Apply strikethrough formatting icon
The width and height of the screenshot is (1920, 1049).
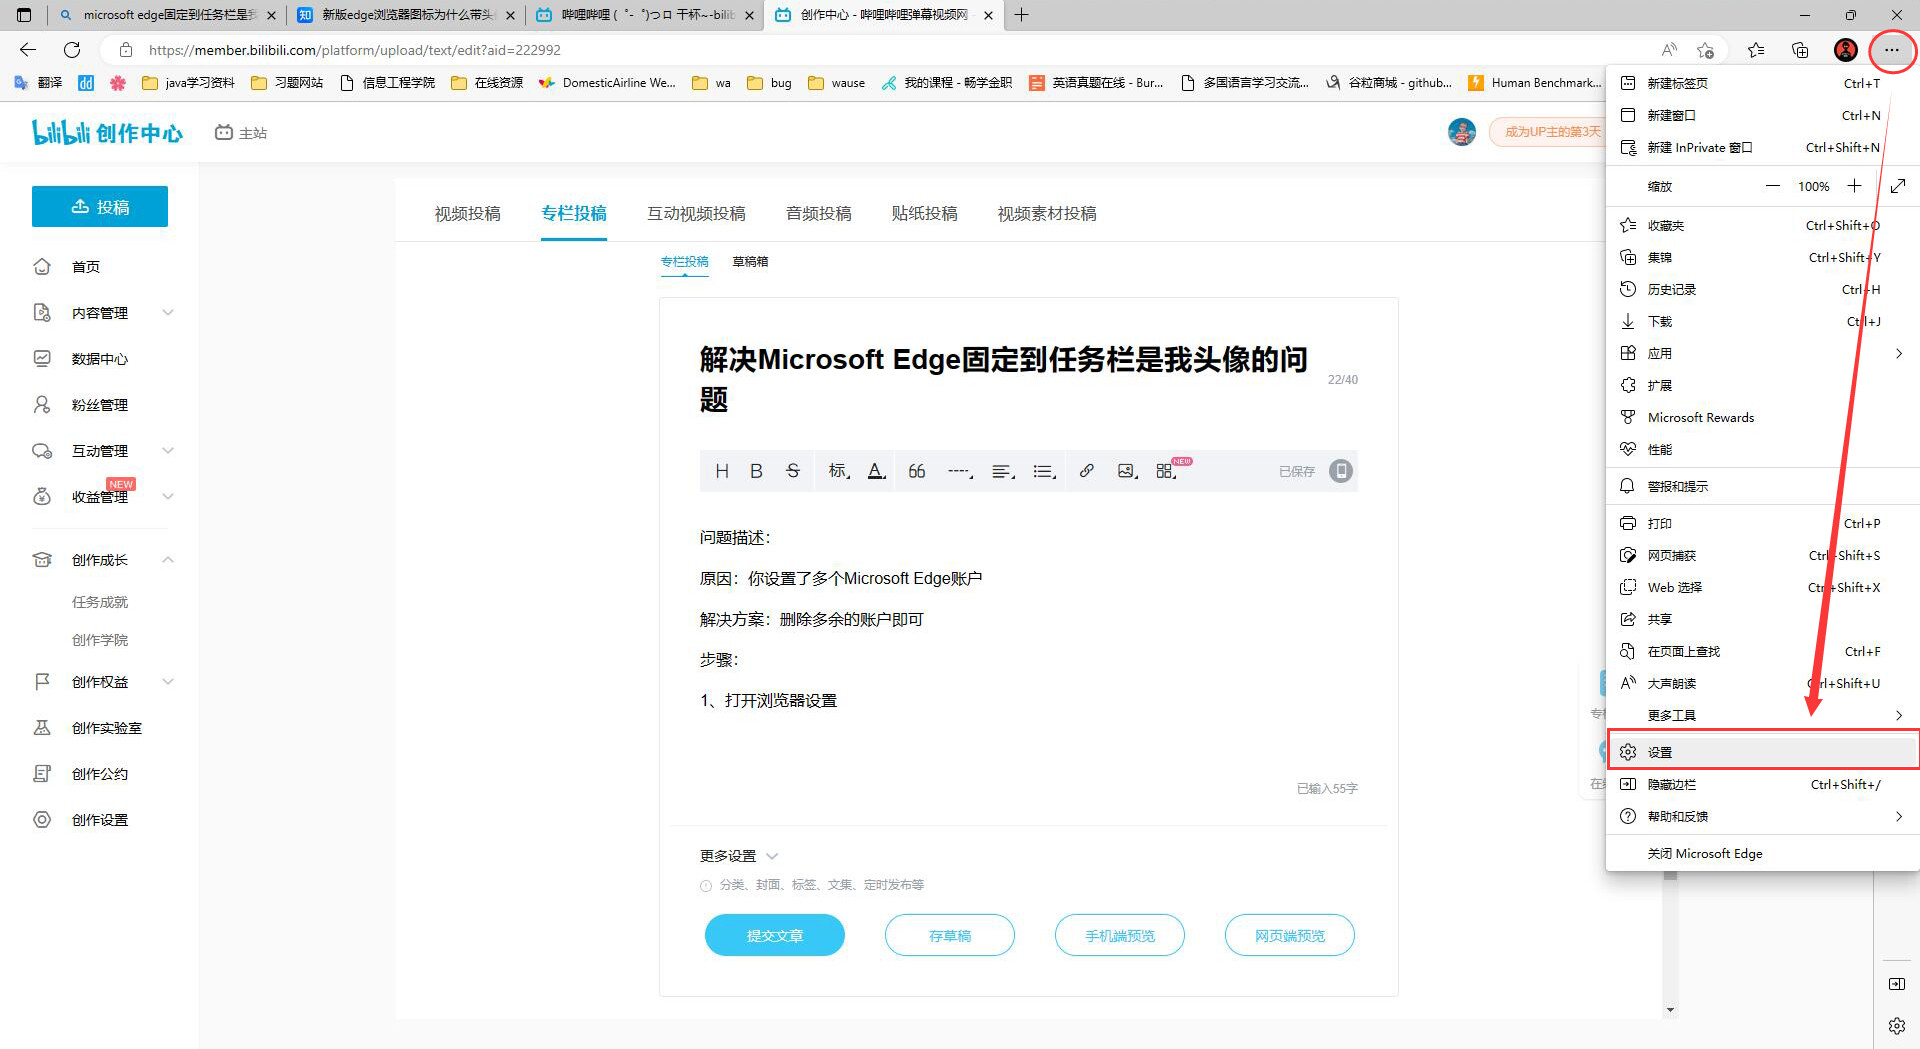coord(793,471)
